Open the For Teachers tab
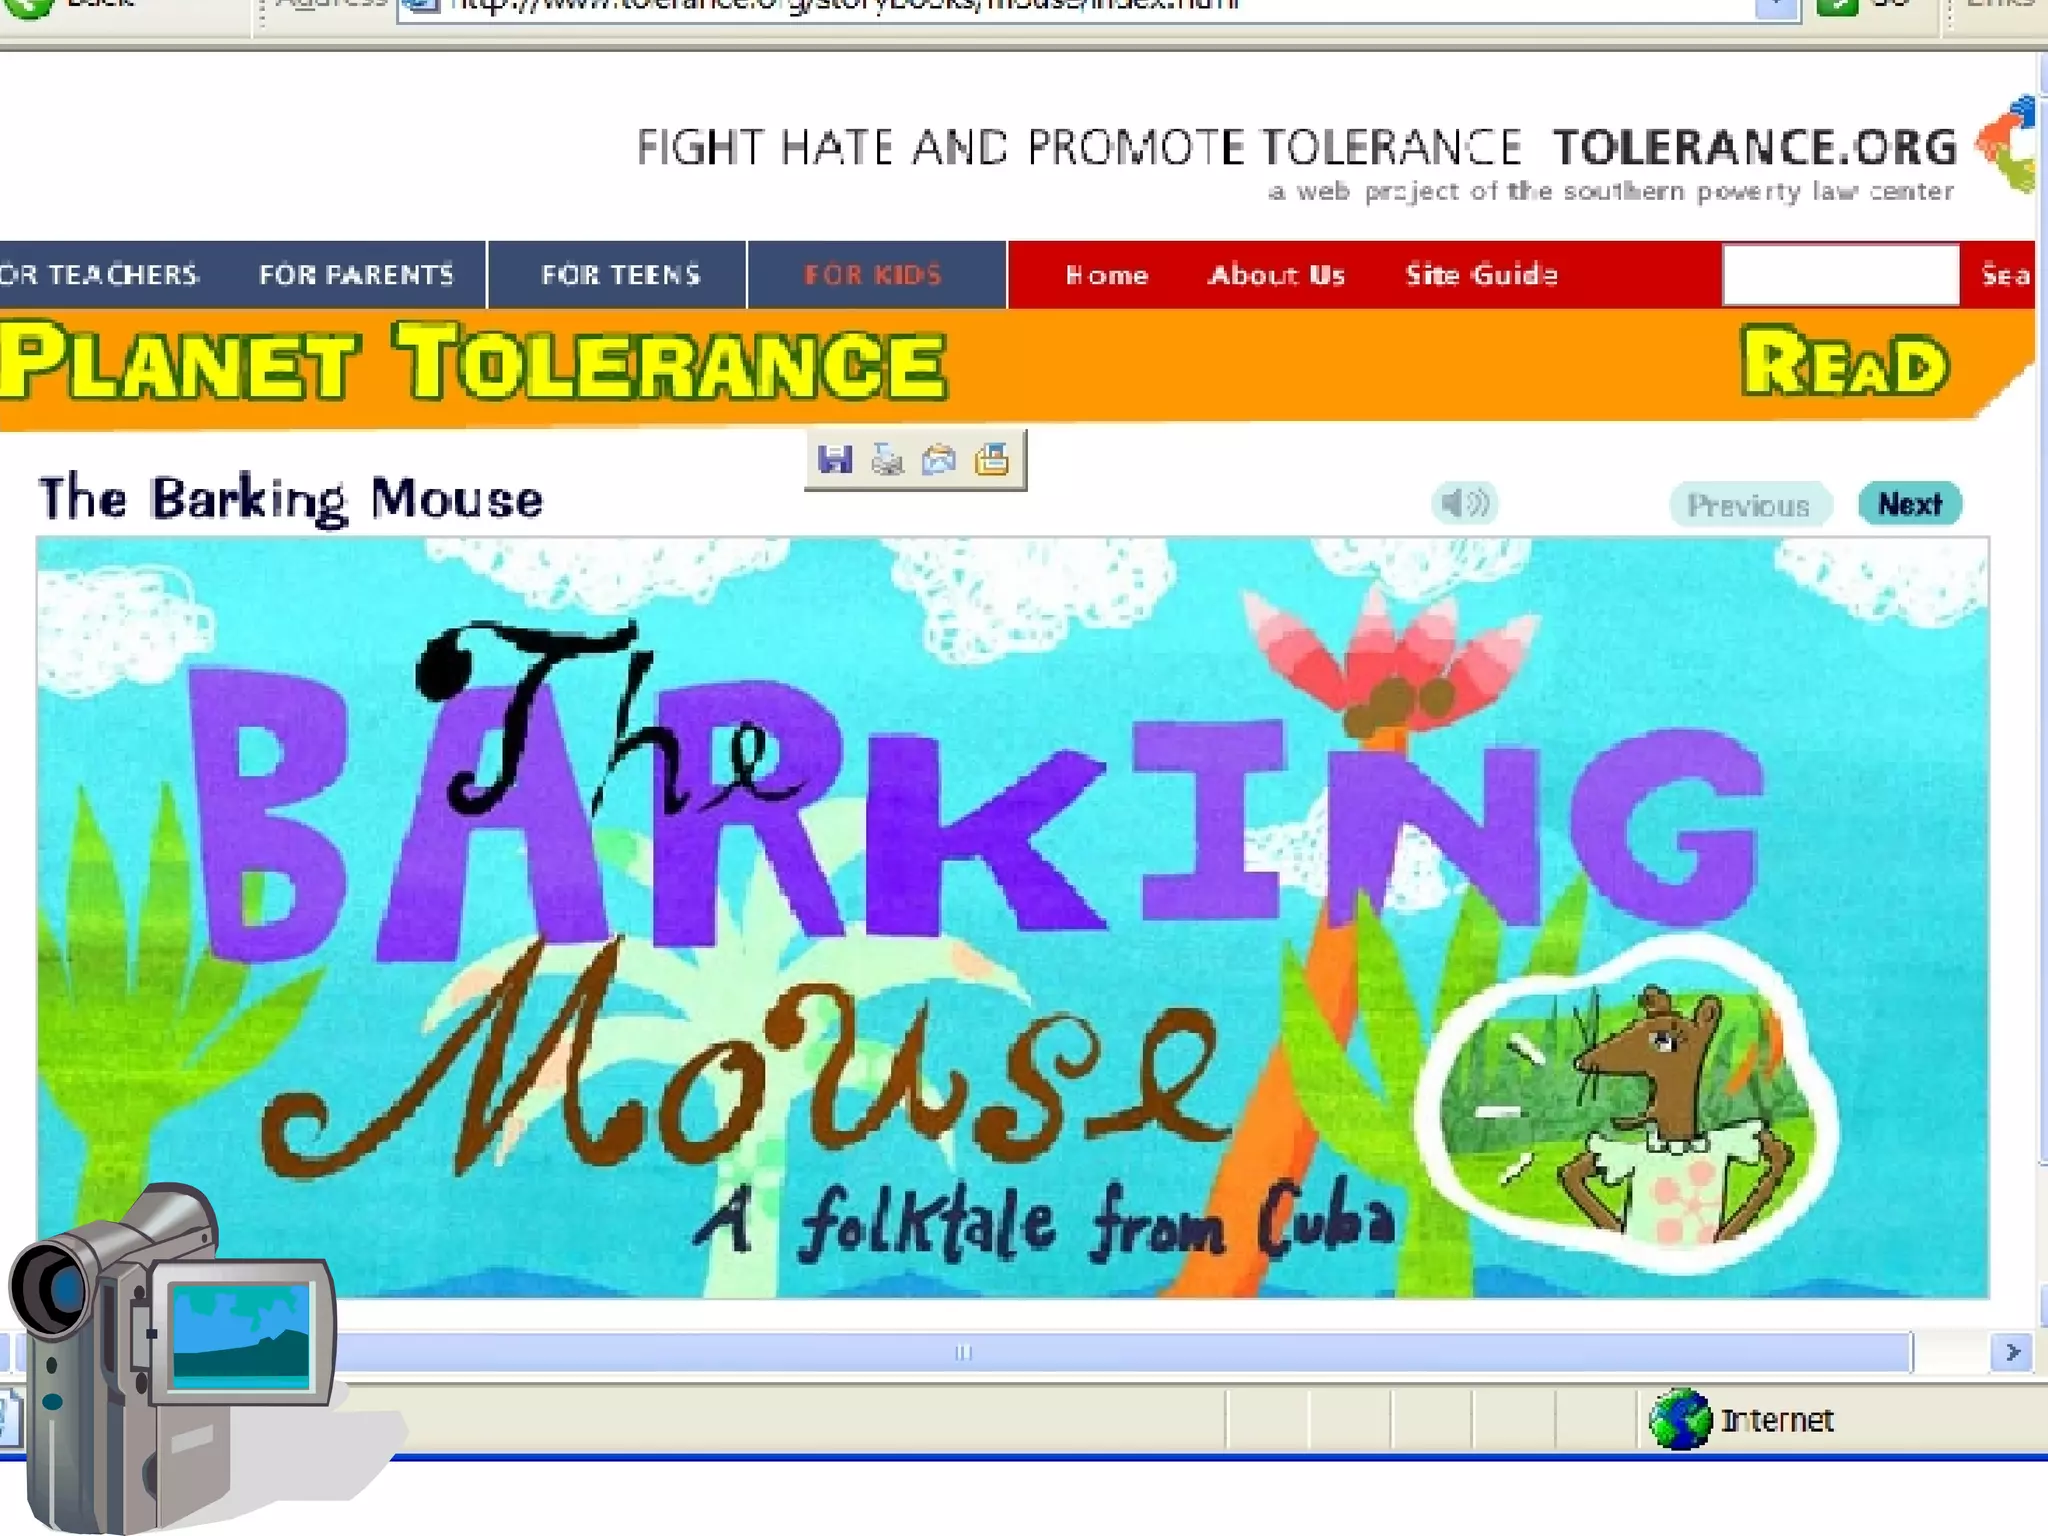The width and height of the screenshot is (2048, 1536). pyautogui.click(x=100, y=275)
